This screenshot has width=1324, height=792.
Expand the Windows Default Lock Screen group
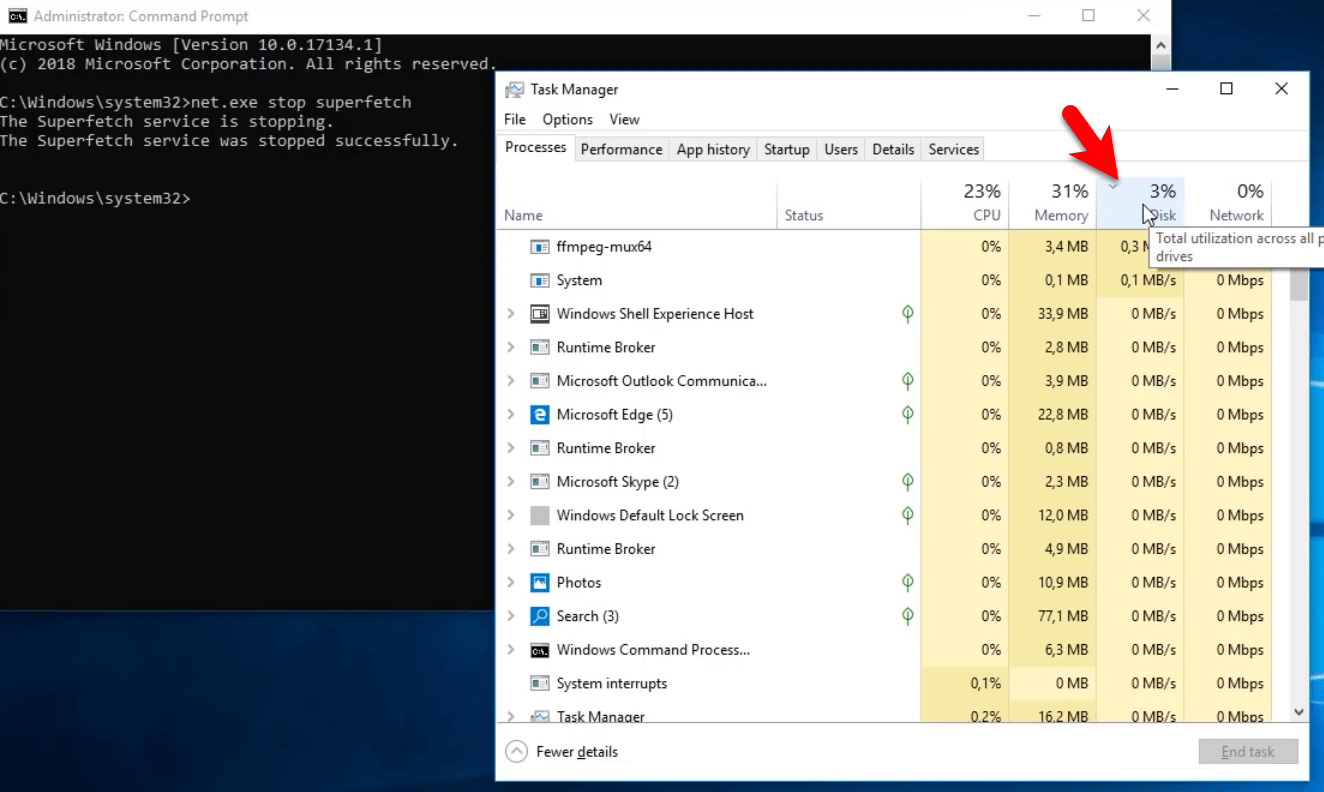[x=511, y=516]
